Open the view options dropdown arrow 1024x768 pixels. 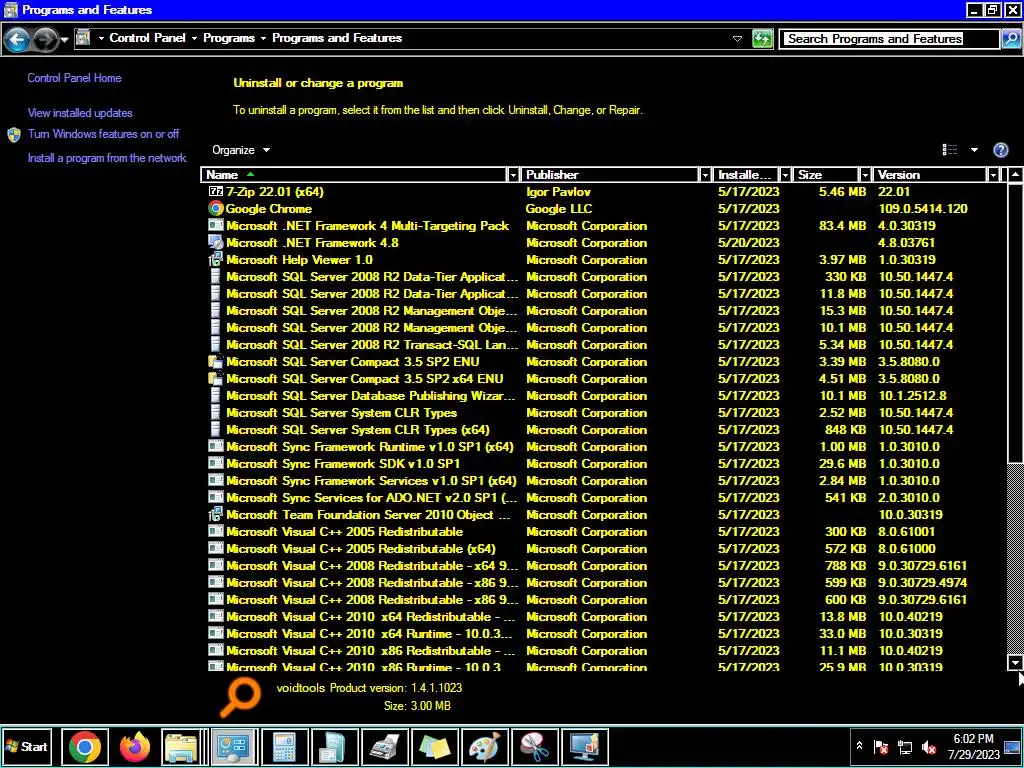pyautogui.click(x=974, y=150)
